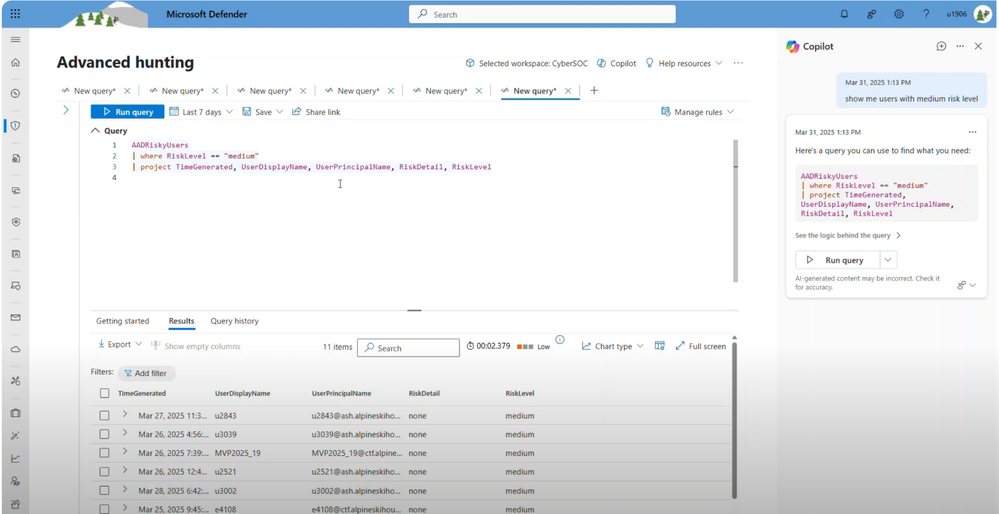
Task: Select the second New query tab
Action: pyautogui.click(x=182, y=91)
